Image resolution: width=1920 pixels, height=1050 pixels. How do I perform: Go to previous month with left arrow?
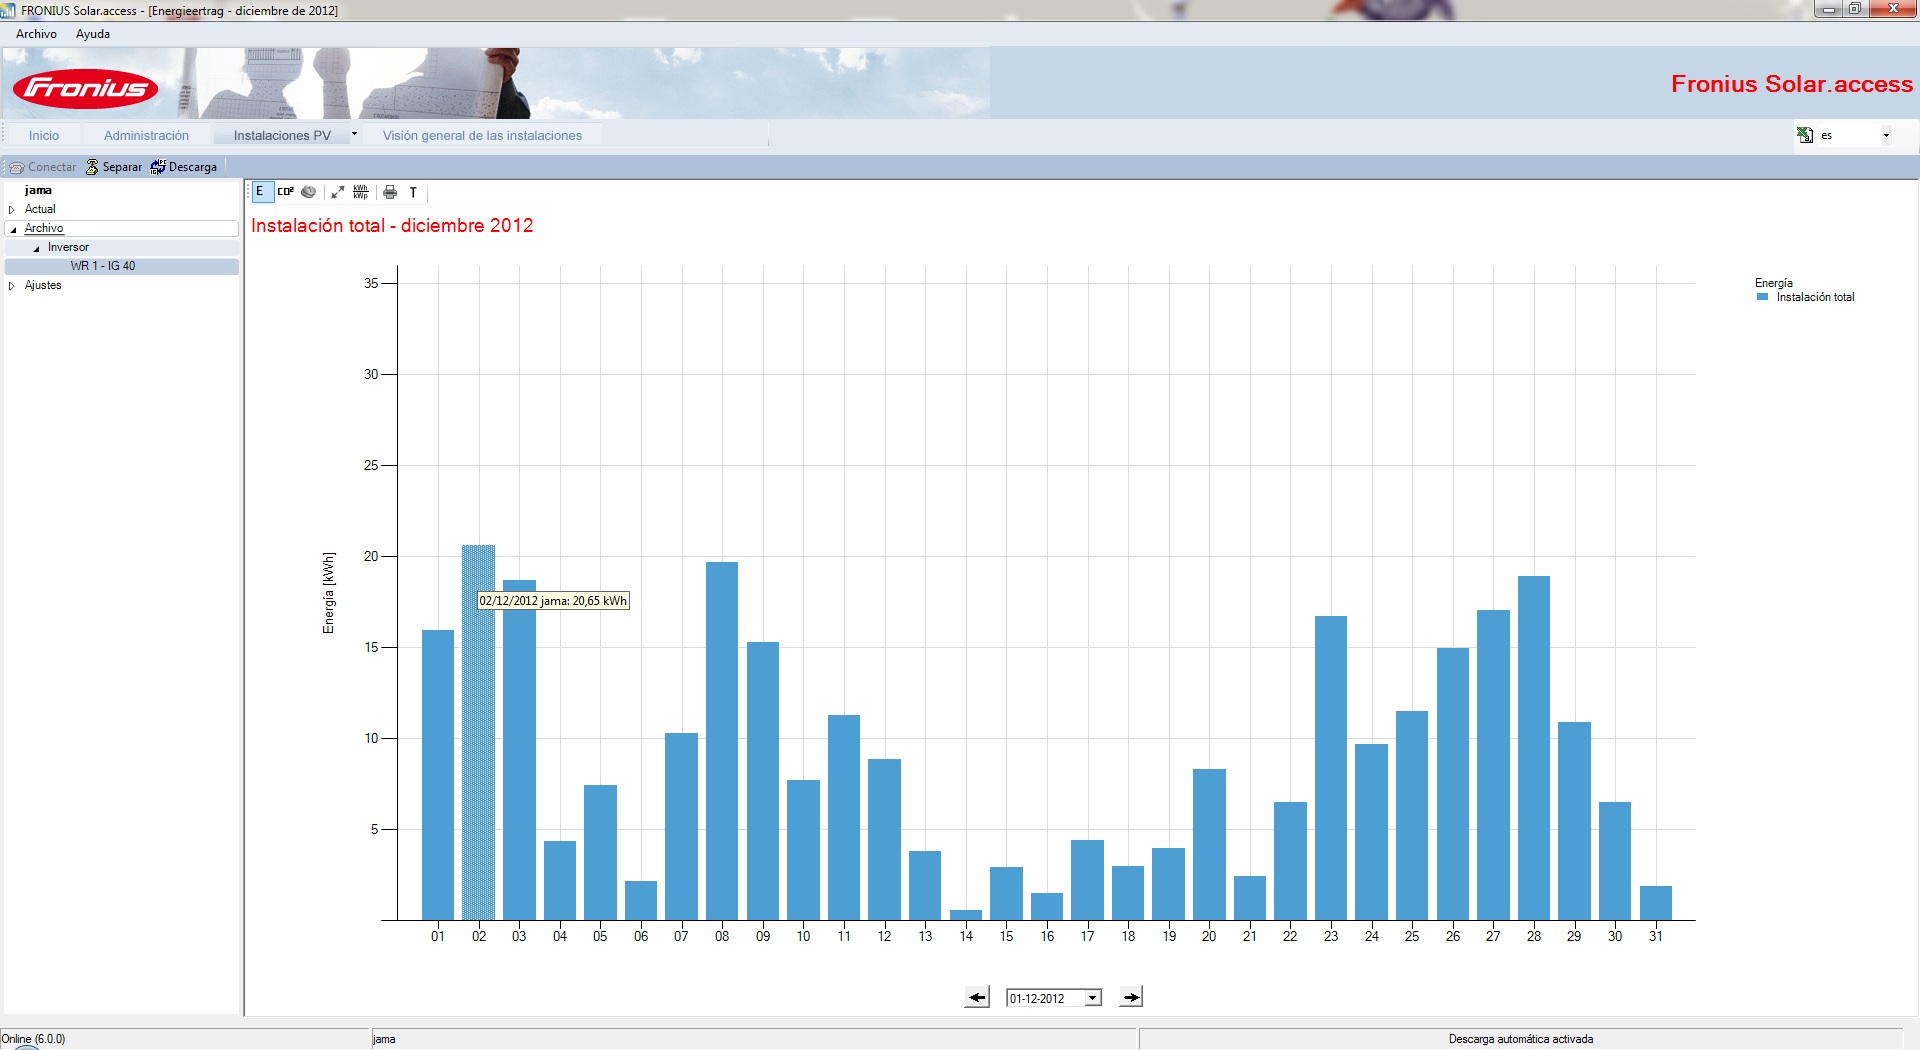(977, 997)
